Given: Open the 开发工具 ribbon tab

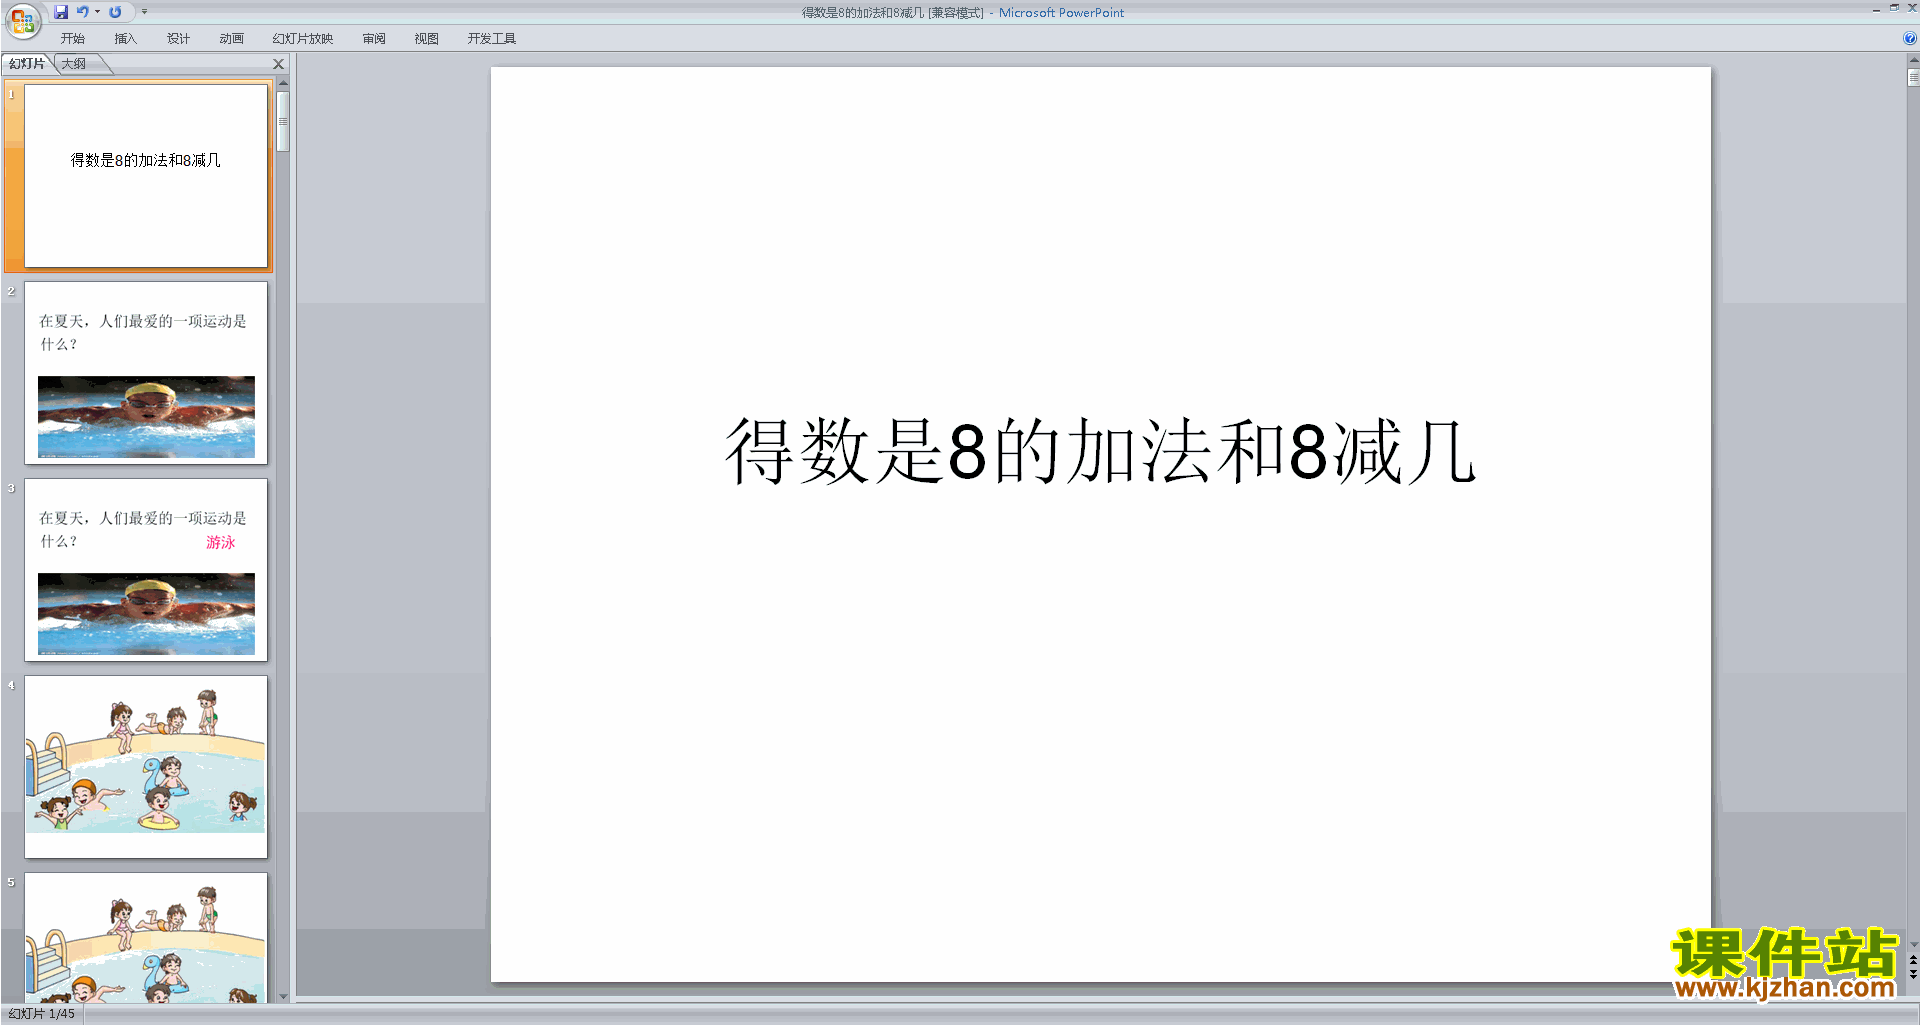Looking at the screenshot, I should (492, 39).
